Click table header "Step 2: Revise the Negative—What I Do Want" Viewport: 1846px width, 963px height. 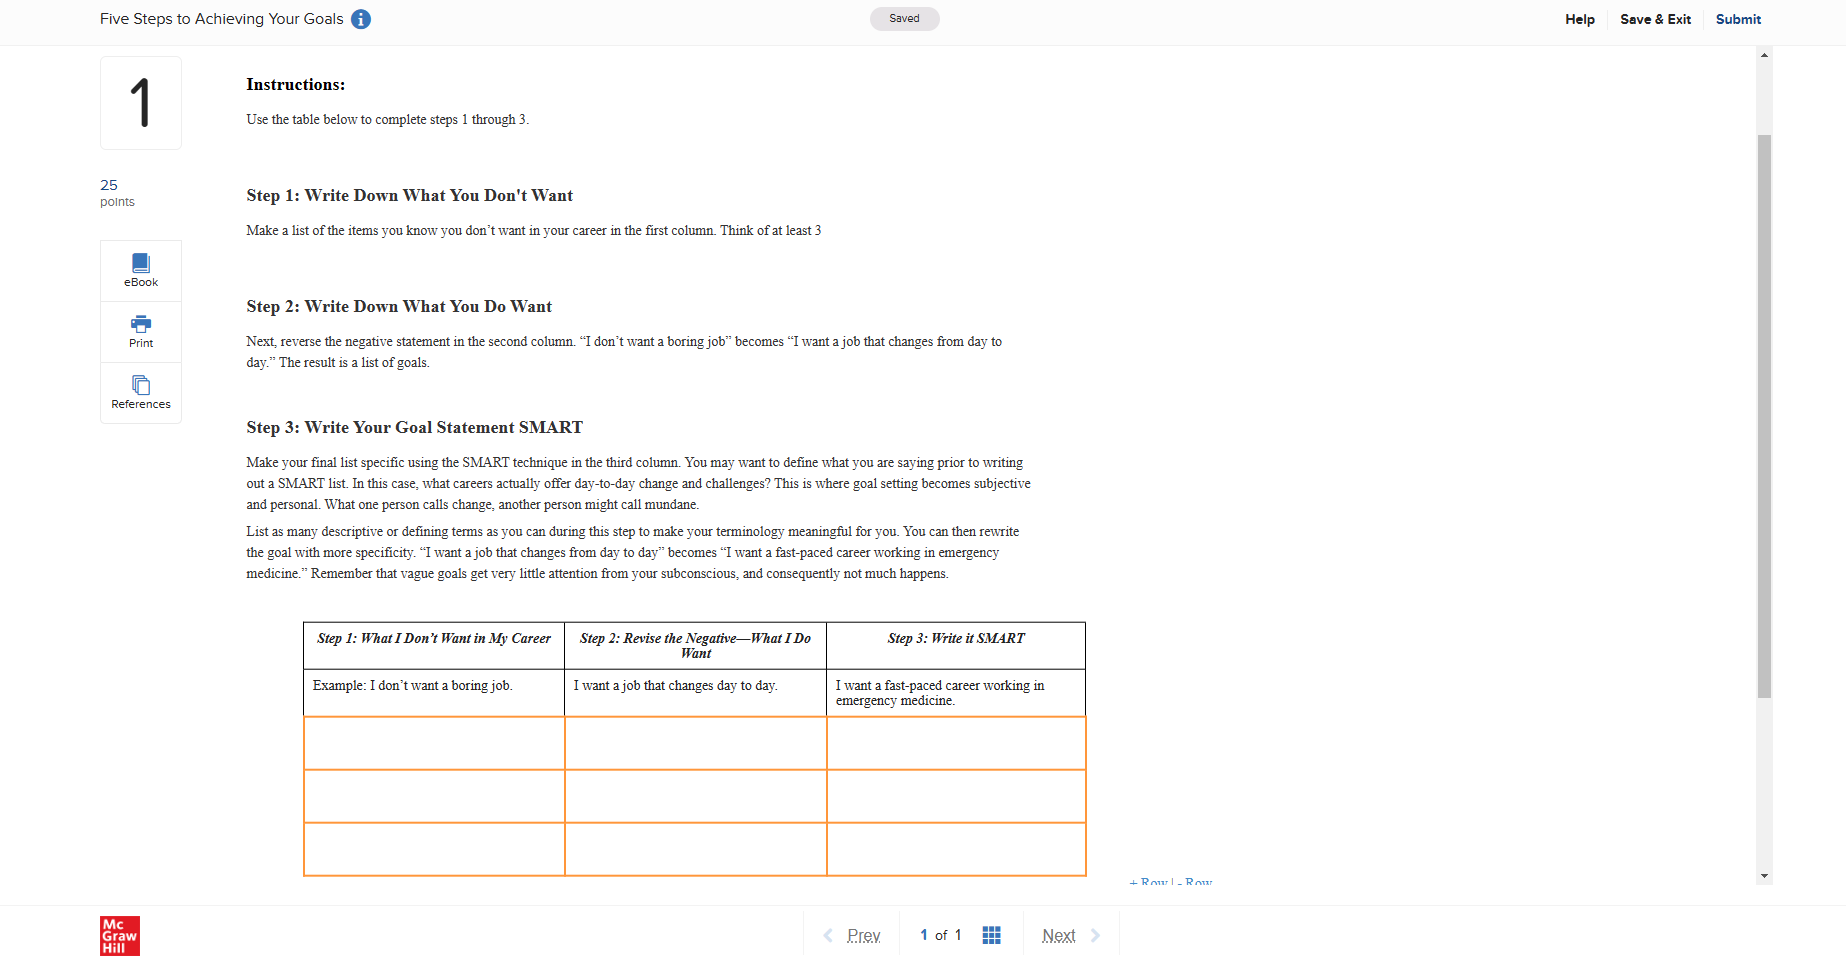point(696,645)
